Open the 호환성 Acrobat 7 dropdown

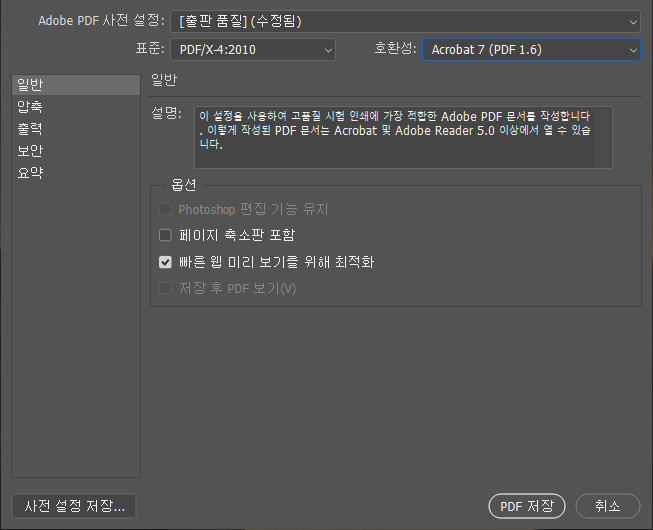coord(531,50)
